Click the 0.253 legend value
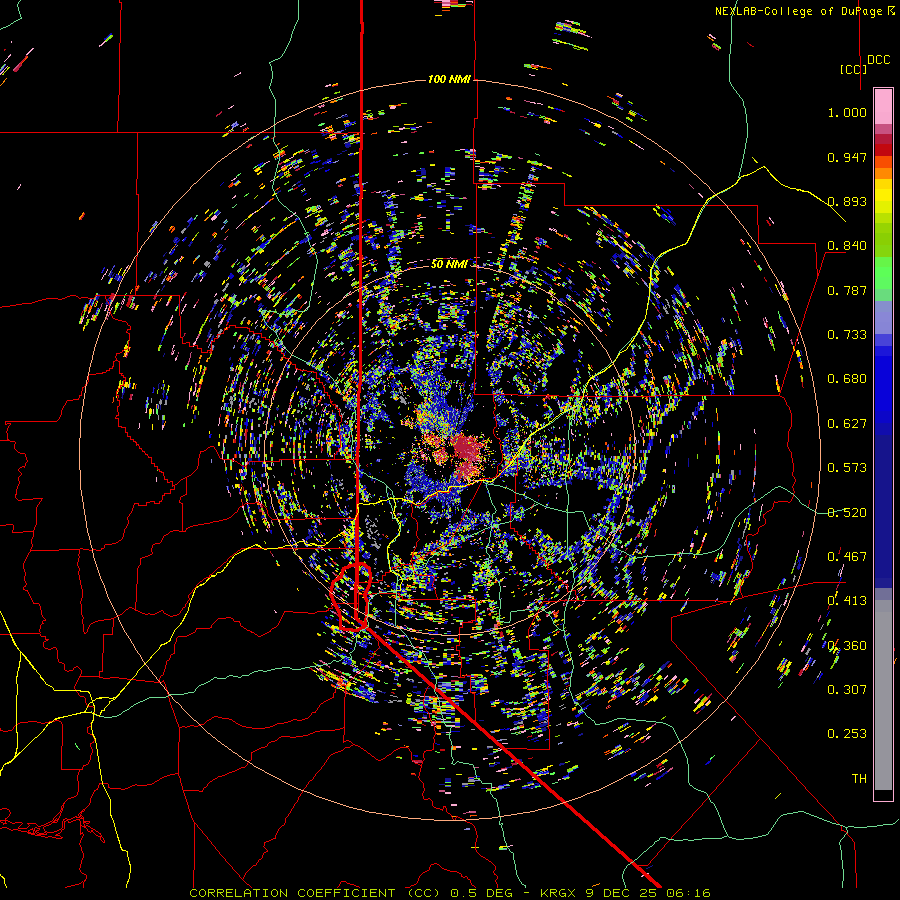This screenshot has width=900, height=900. point(847,734)
